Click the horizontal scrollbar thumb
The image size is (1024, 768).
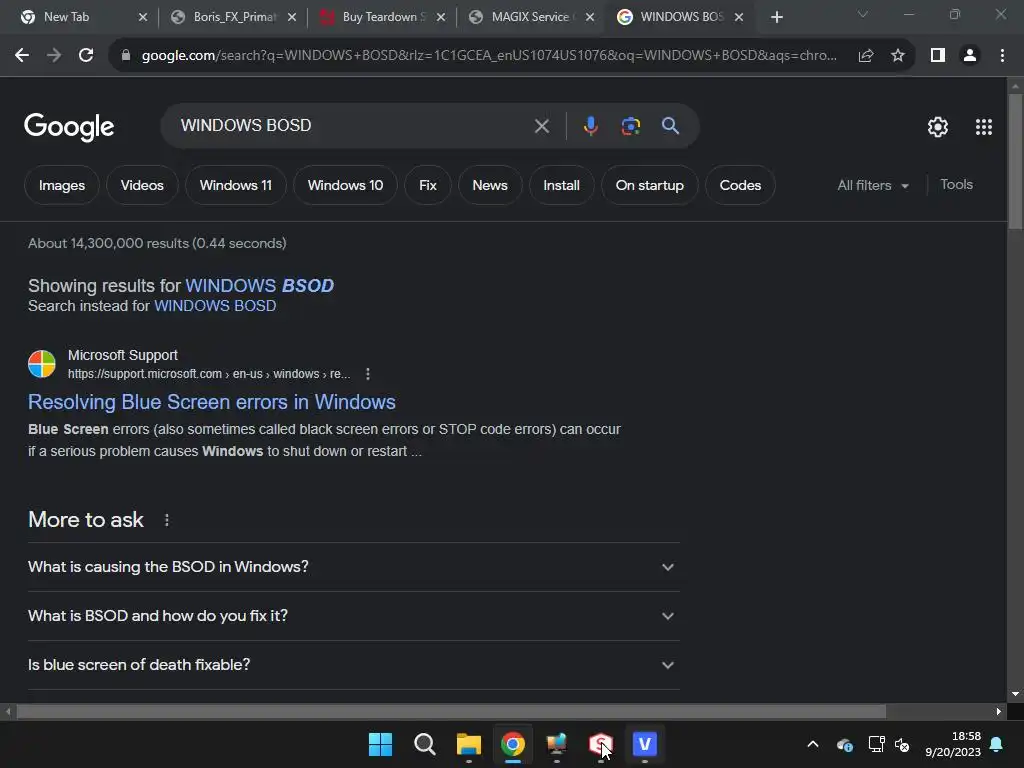click(x=451, y=711)
